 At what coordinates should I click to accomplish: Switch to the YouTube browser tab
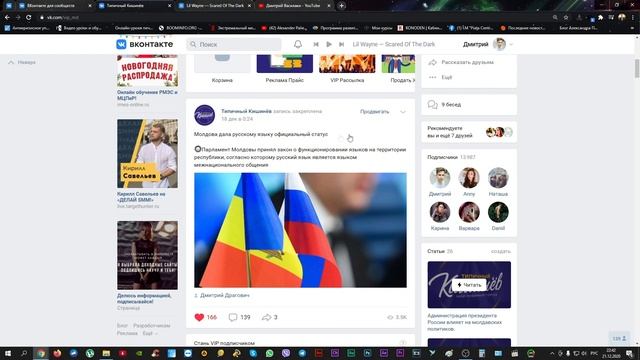point(294,6)
